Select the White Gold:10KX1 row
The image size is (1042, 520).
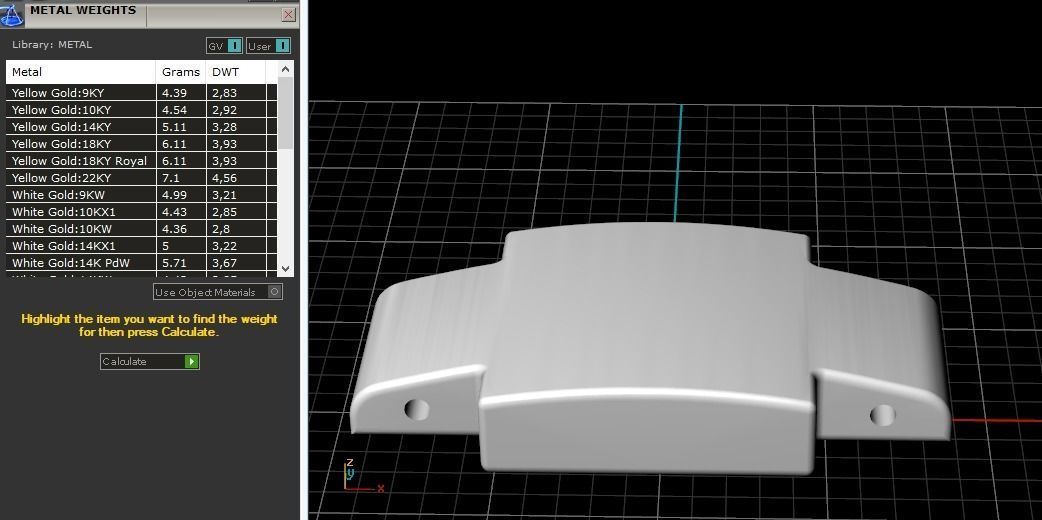pos(142,211)
